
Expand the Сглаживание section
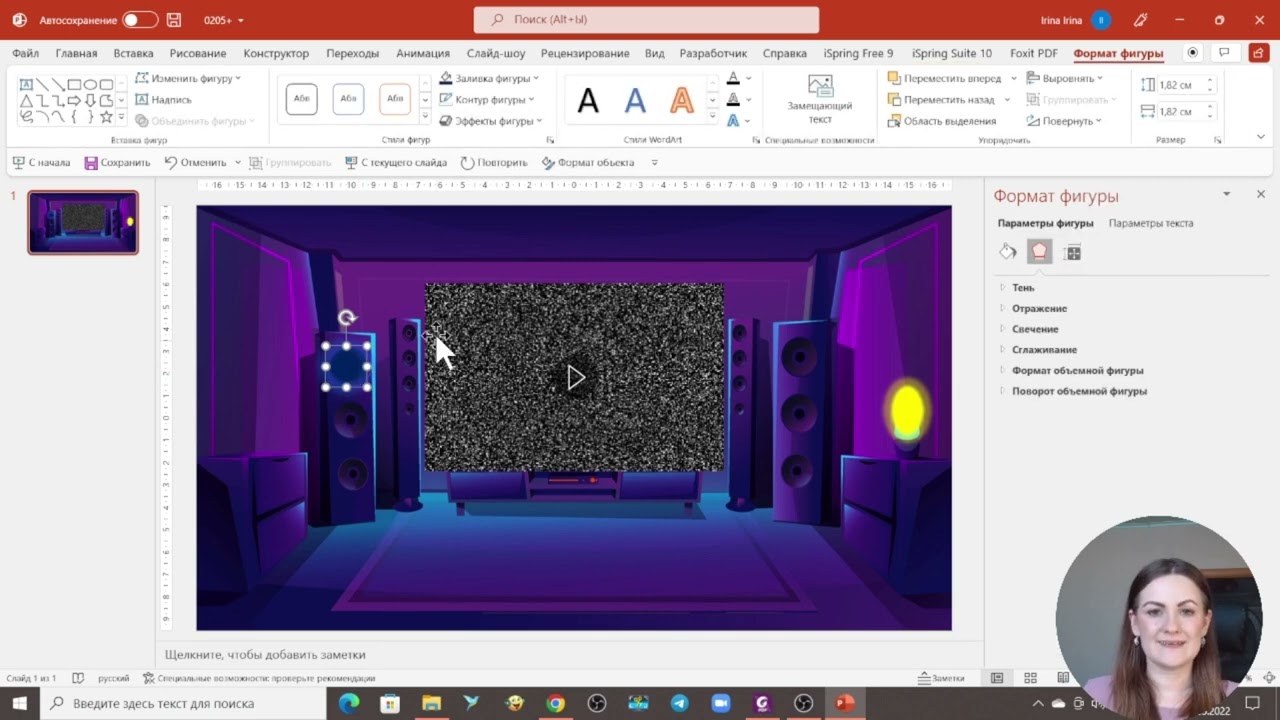click(x=1044, y=350)
